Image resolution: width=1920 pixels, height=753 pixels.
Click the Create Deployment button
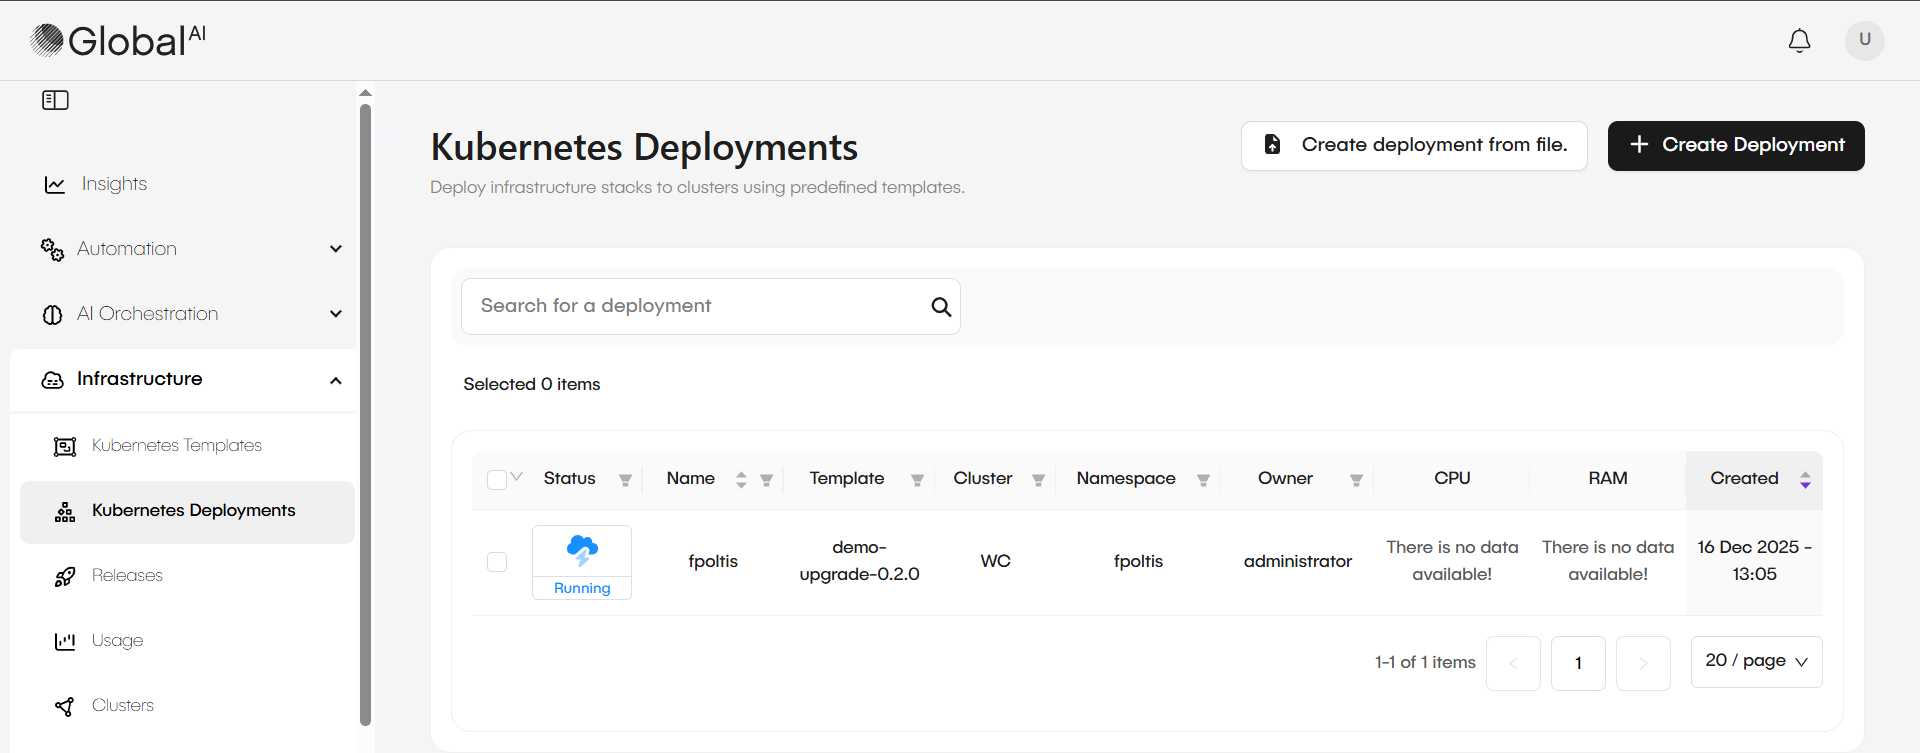pyautogui.click(x=1735, y=146)
